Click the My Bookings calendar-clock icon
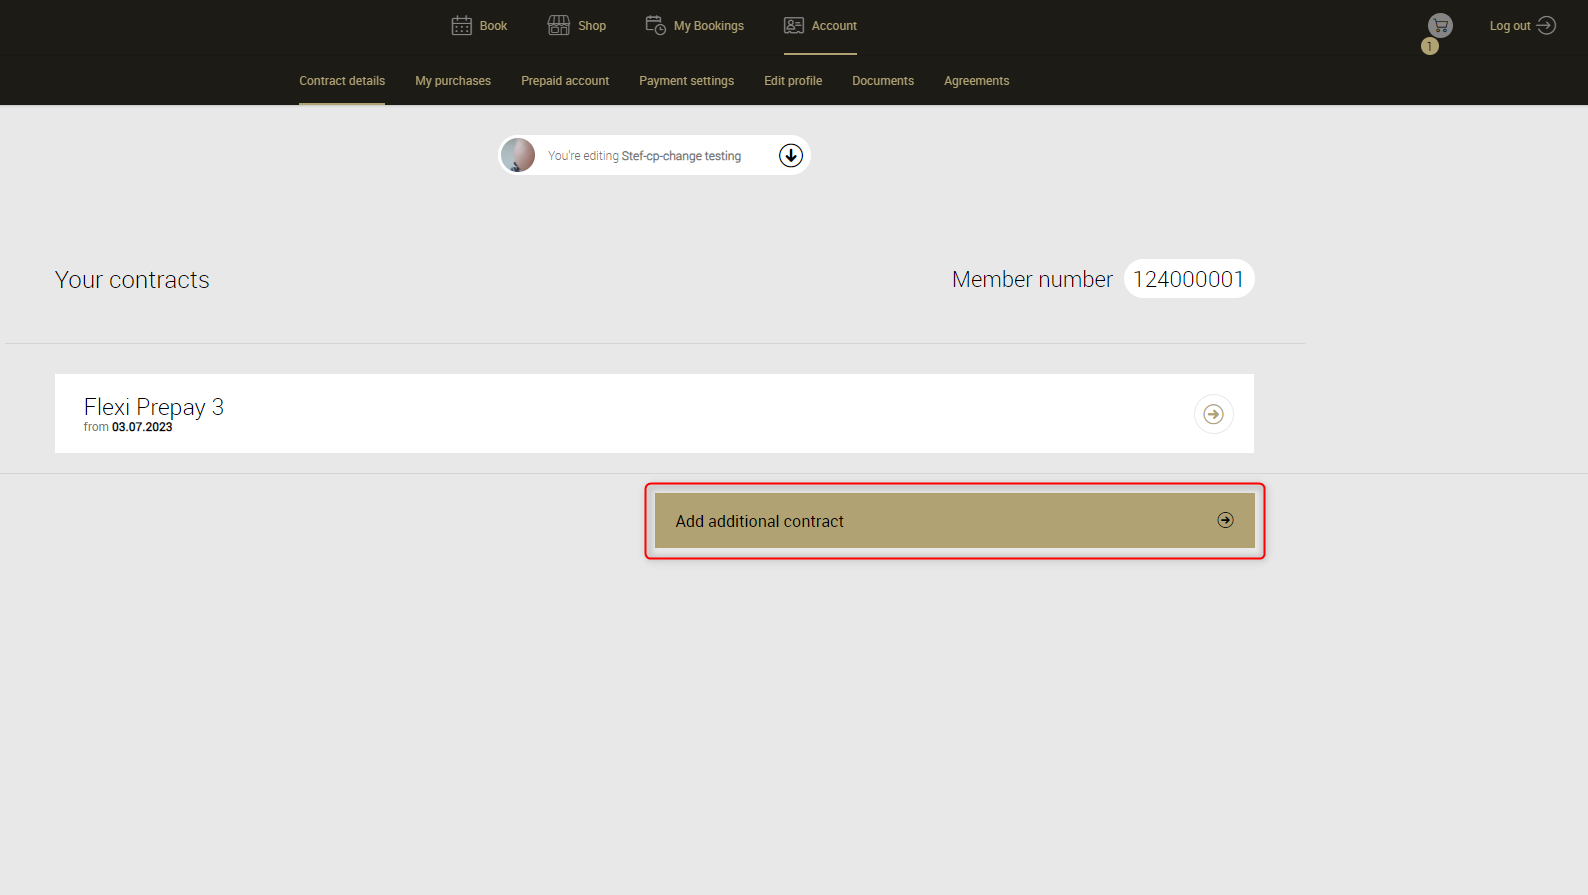The height and width of the screenshot is (895, 1588). pos(655,26)
